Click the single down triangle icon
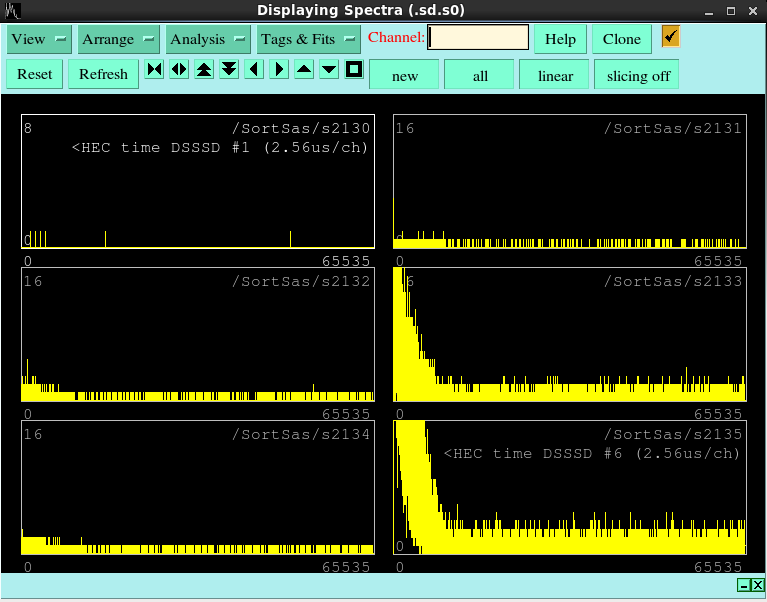The image size is (767, 602). coord(329,70)
